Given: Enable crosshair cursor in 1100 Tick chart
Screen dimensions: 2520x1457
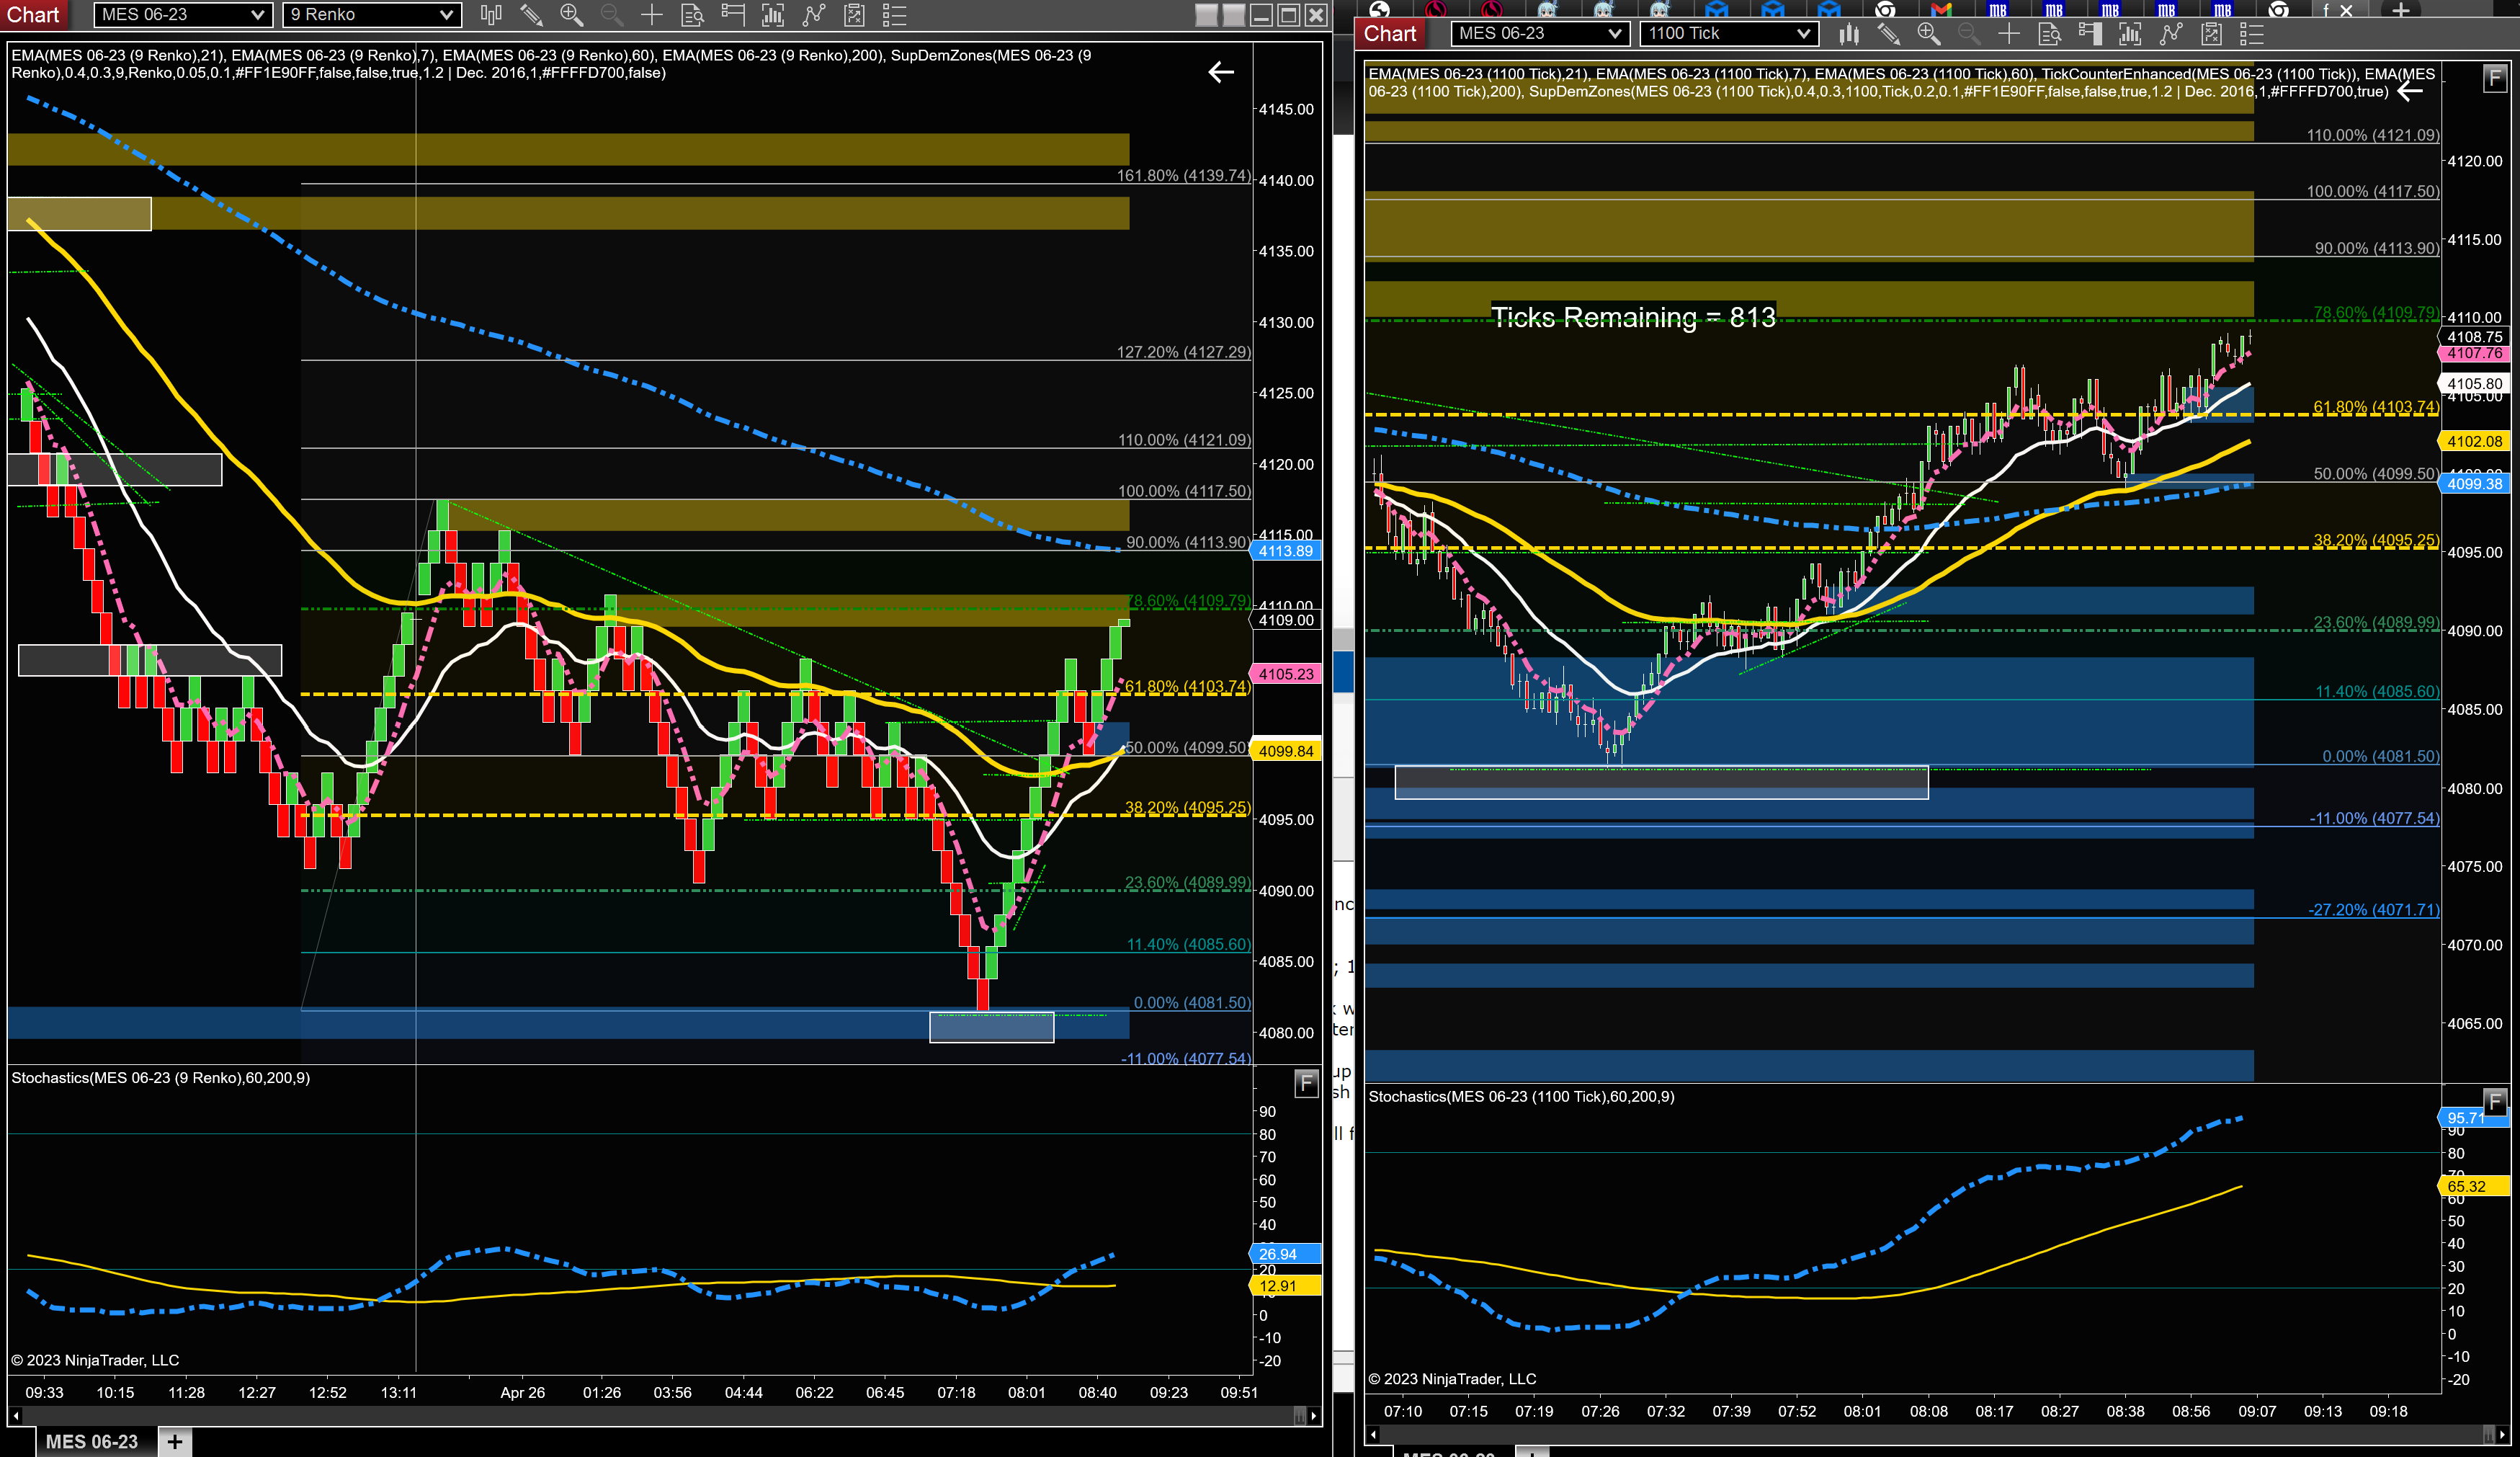Looking at the screenshot, I should coord(2008,34).
